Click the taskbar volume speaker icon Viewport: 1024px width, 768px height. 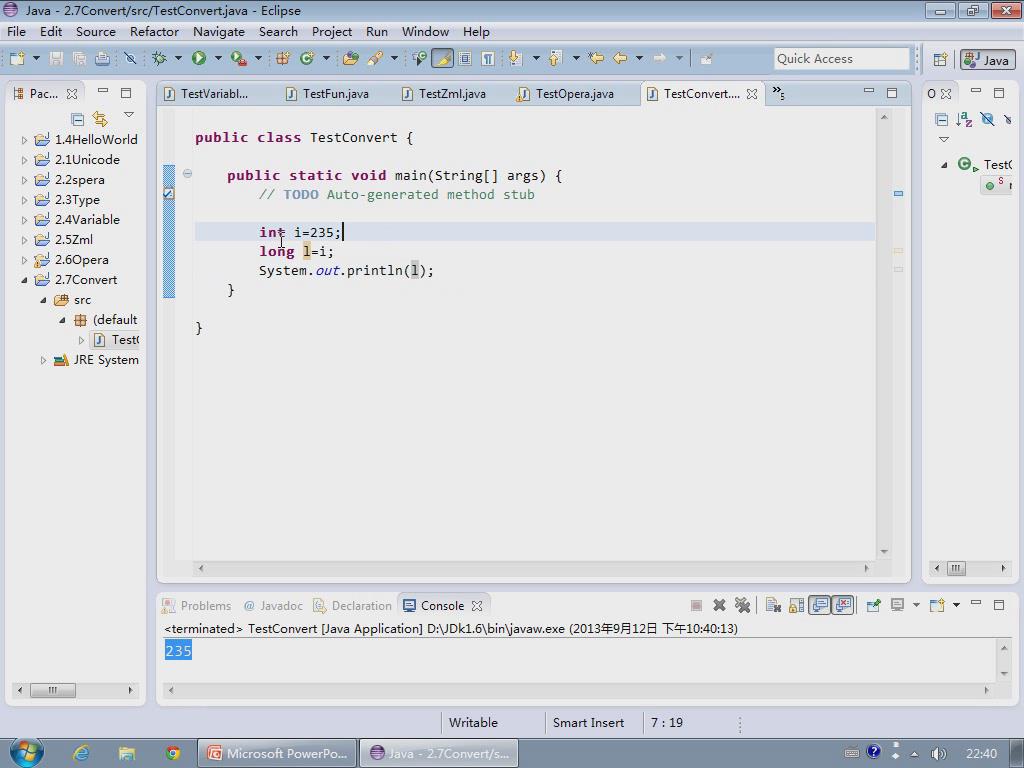(938, 754)
